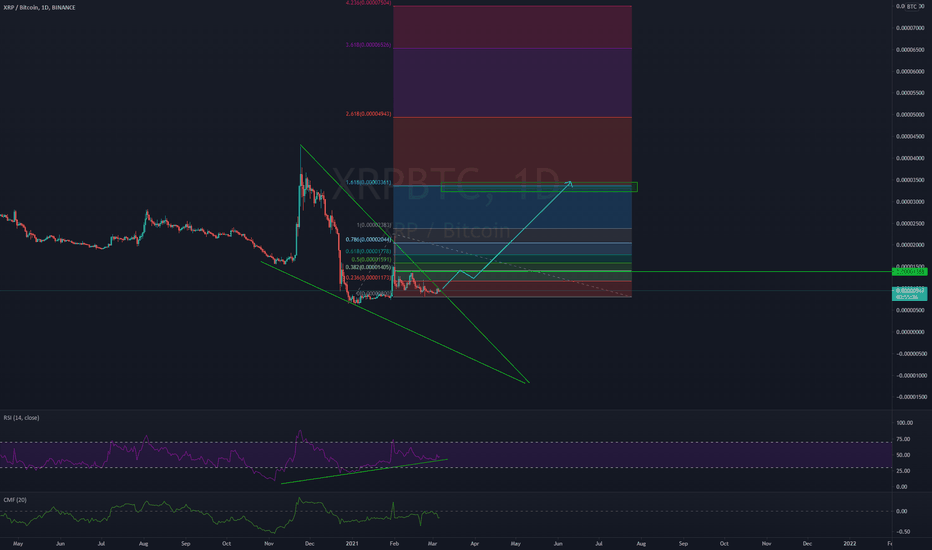932x550 pixels.
Task: Click the 0.00003500 price scale value
Action: tap(910, 180)
